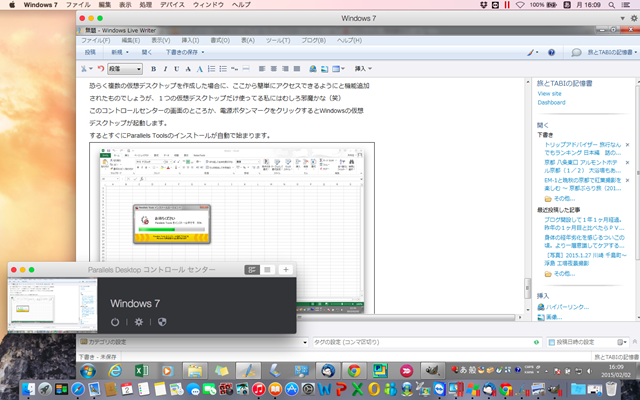Open the ファイル(F) menu in Live Writer
The height and width of the screenshot is (400, 640).
point(96,40)
